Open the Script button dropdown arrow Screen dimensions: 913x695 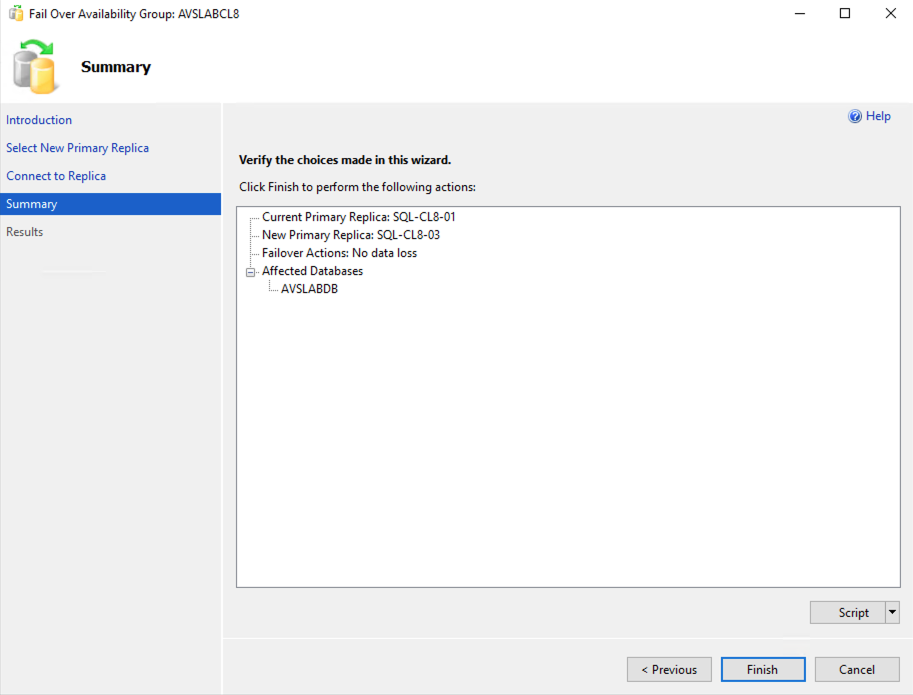[x=892, y=612]
